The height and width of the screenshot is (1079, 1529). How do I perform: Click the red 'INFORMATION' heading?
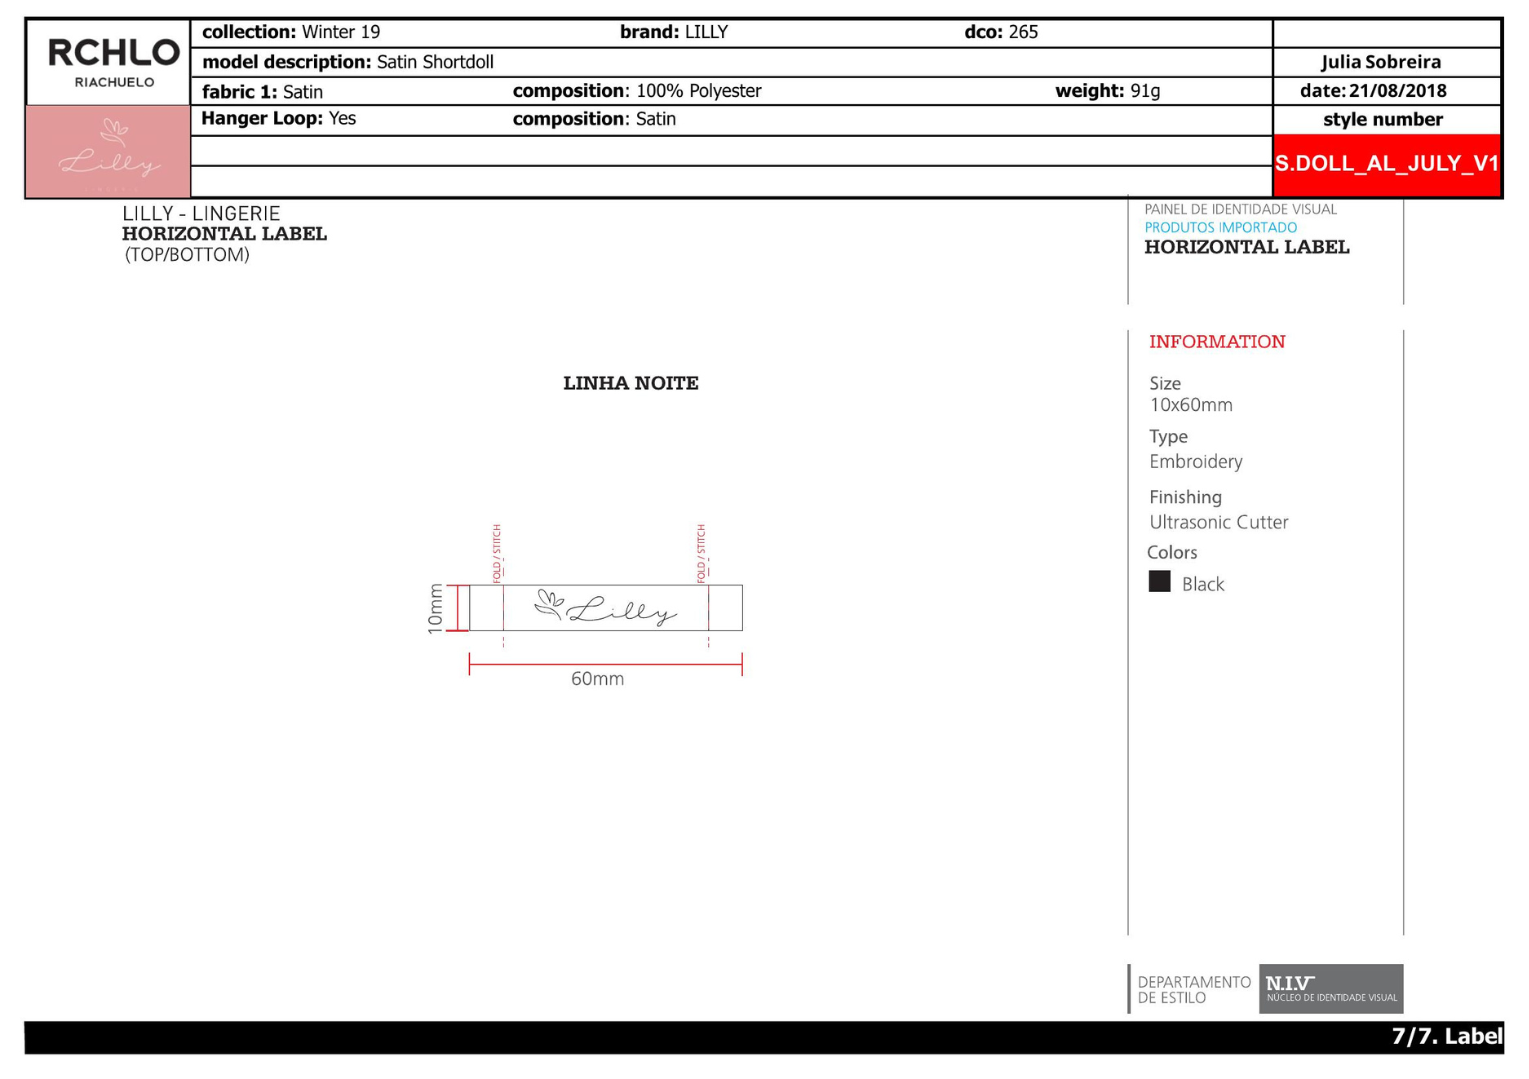(x=1217, y=342)
